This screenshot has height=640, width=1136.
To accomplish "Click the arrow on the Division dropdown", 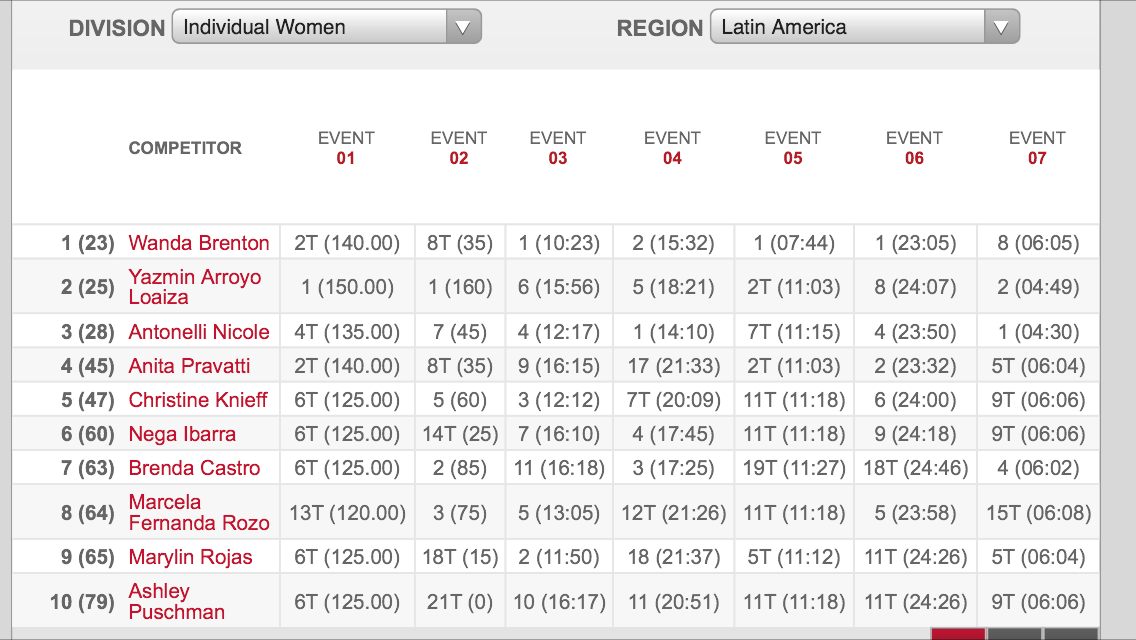I will 463,28.
